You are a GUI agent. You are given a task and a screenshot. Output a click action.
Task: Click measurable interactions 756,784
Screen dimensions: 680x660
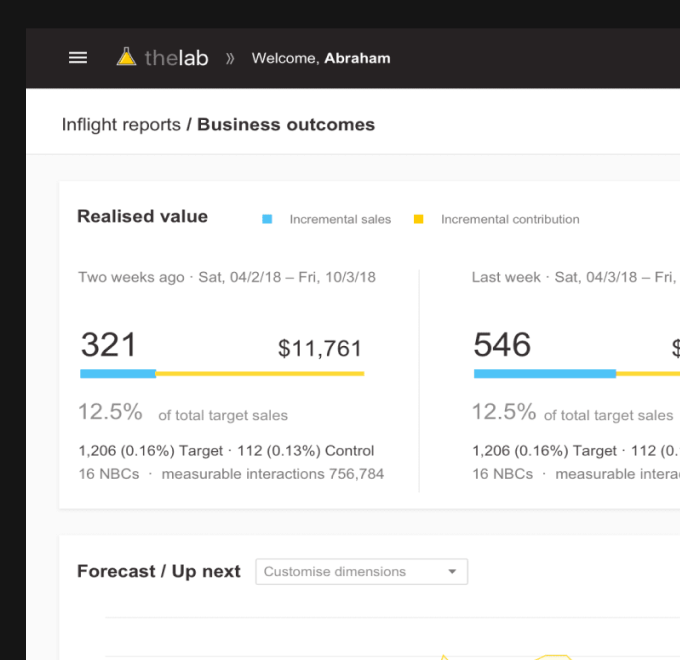coord(273,474)
